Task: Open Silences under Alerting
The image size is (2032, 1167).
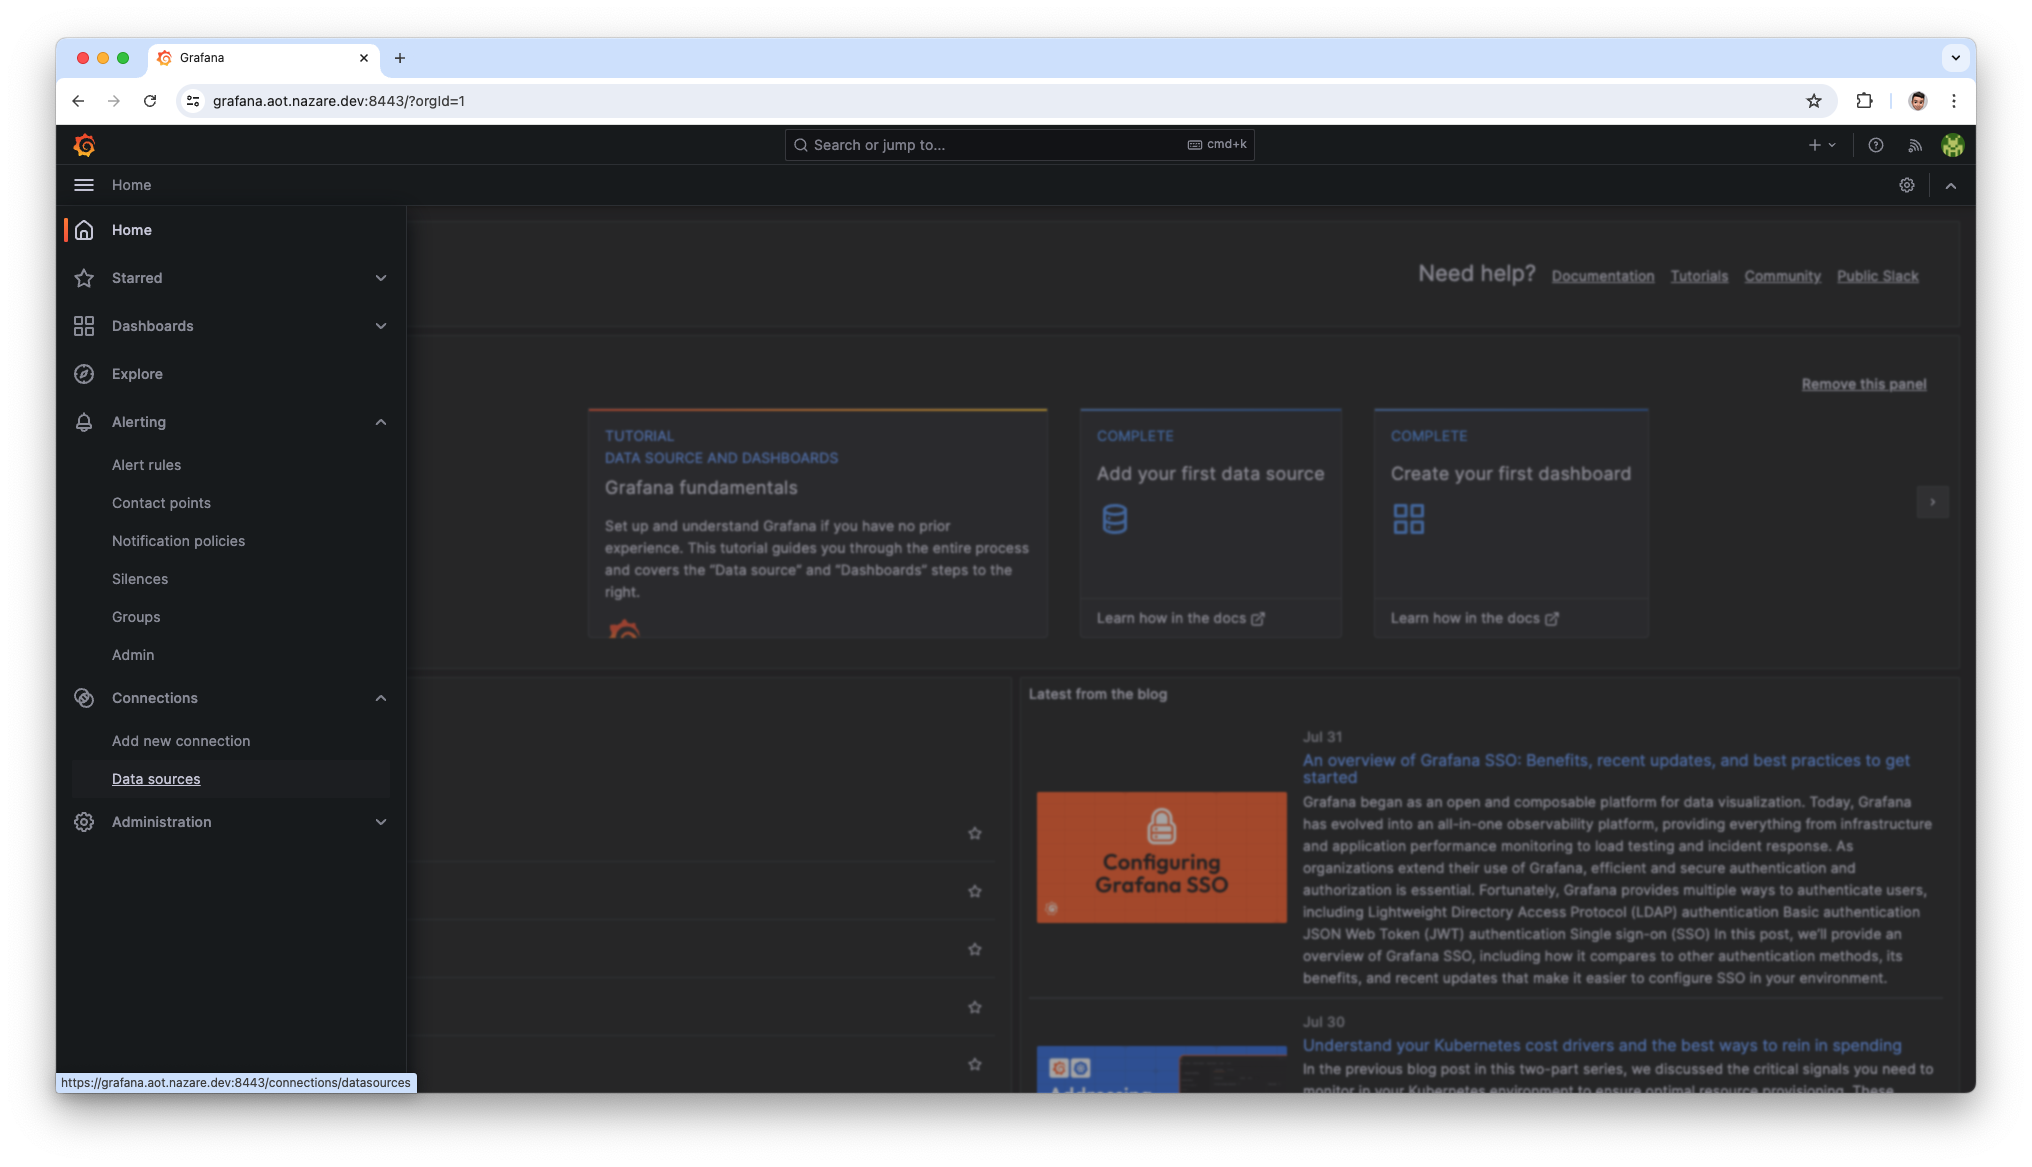Action: pos(140,579)
